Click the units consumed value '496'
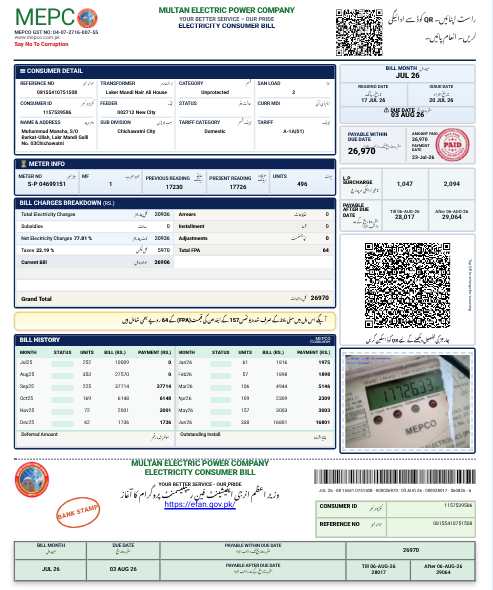493x590 pixels. (x=302, y=184)
